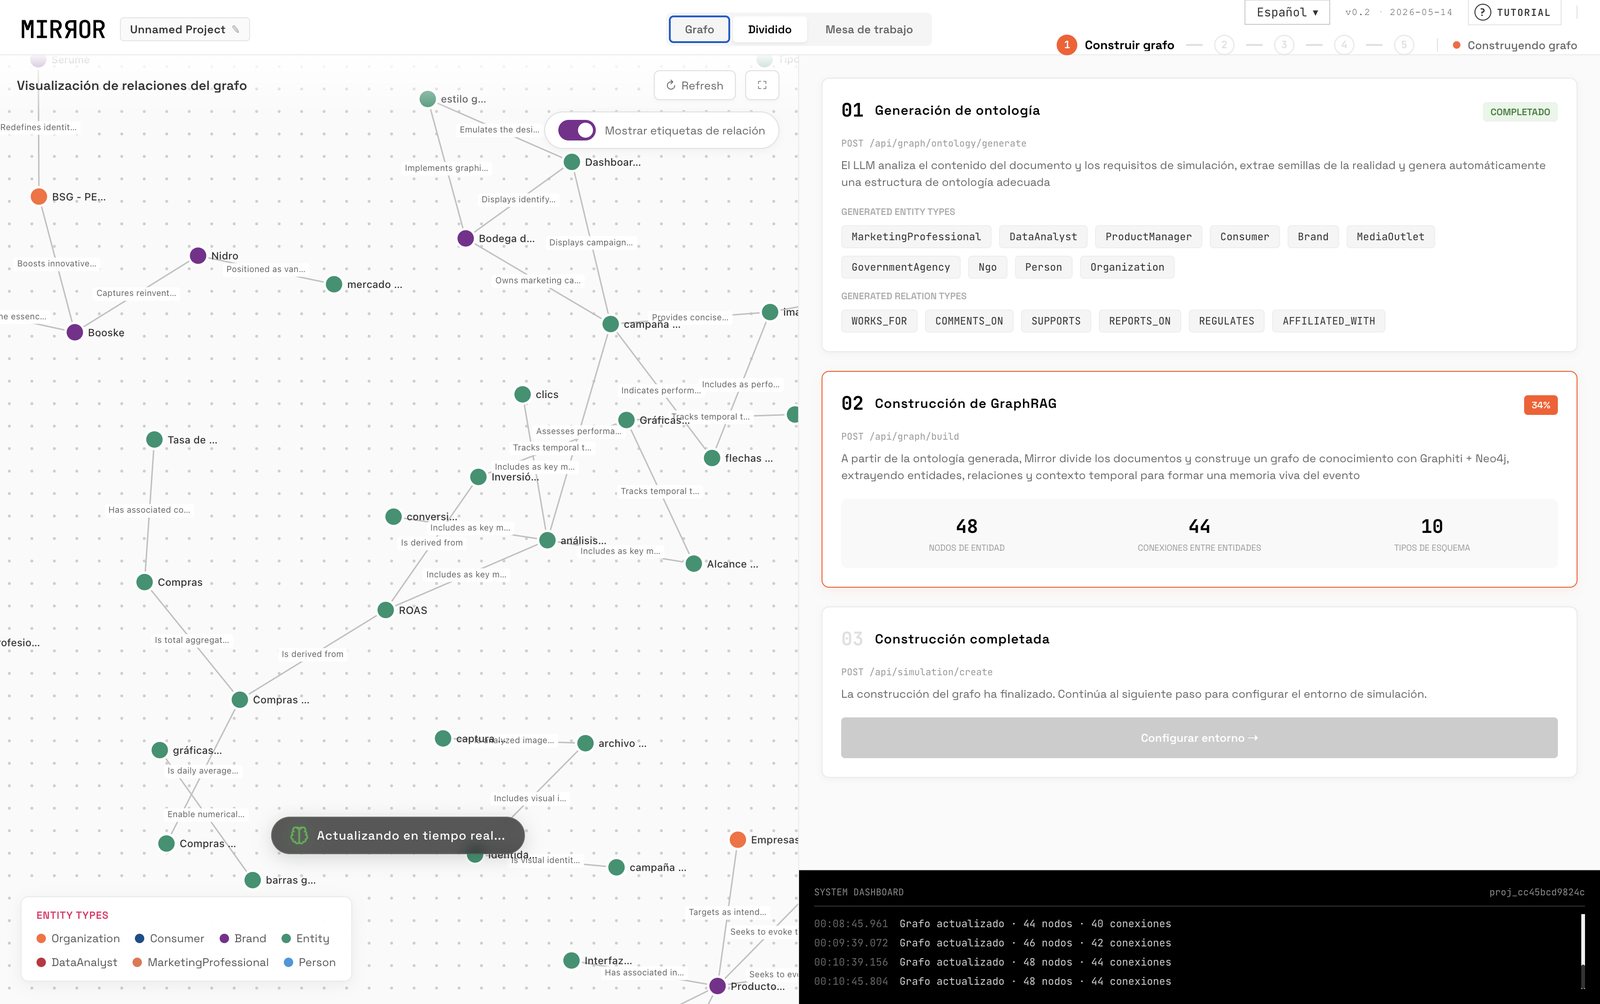Click the COMPLETADO status badge
Screen dimensions: 1600x1004
[1520, 112]
